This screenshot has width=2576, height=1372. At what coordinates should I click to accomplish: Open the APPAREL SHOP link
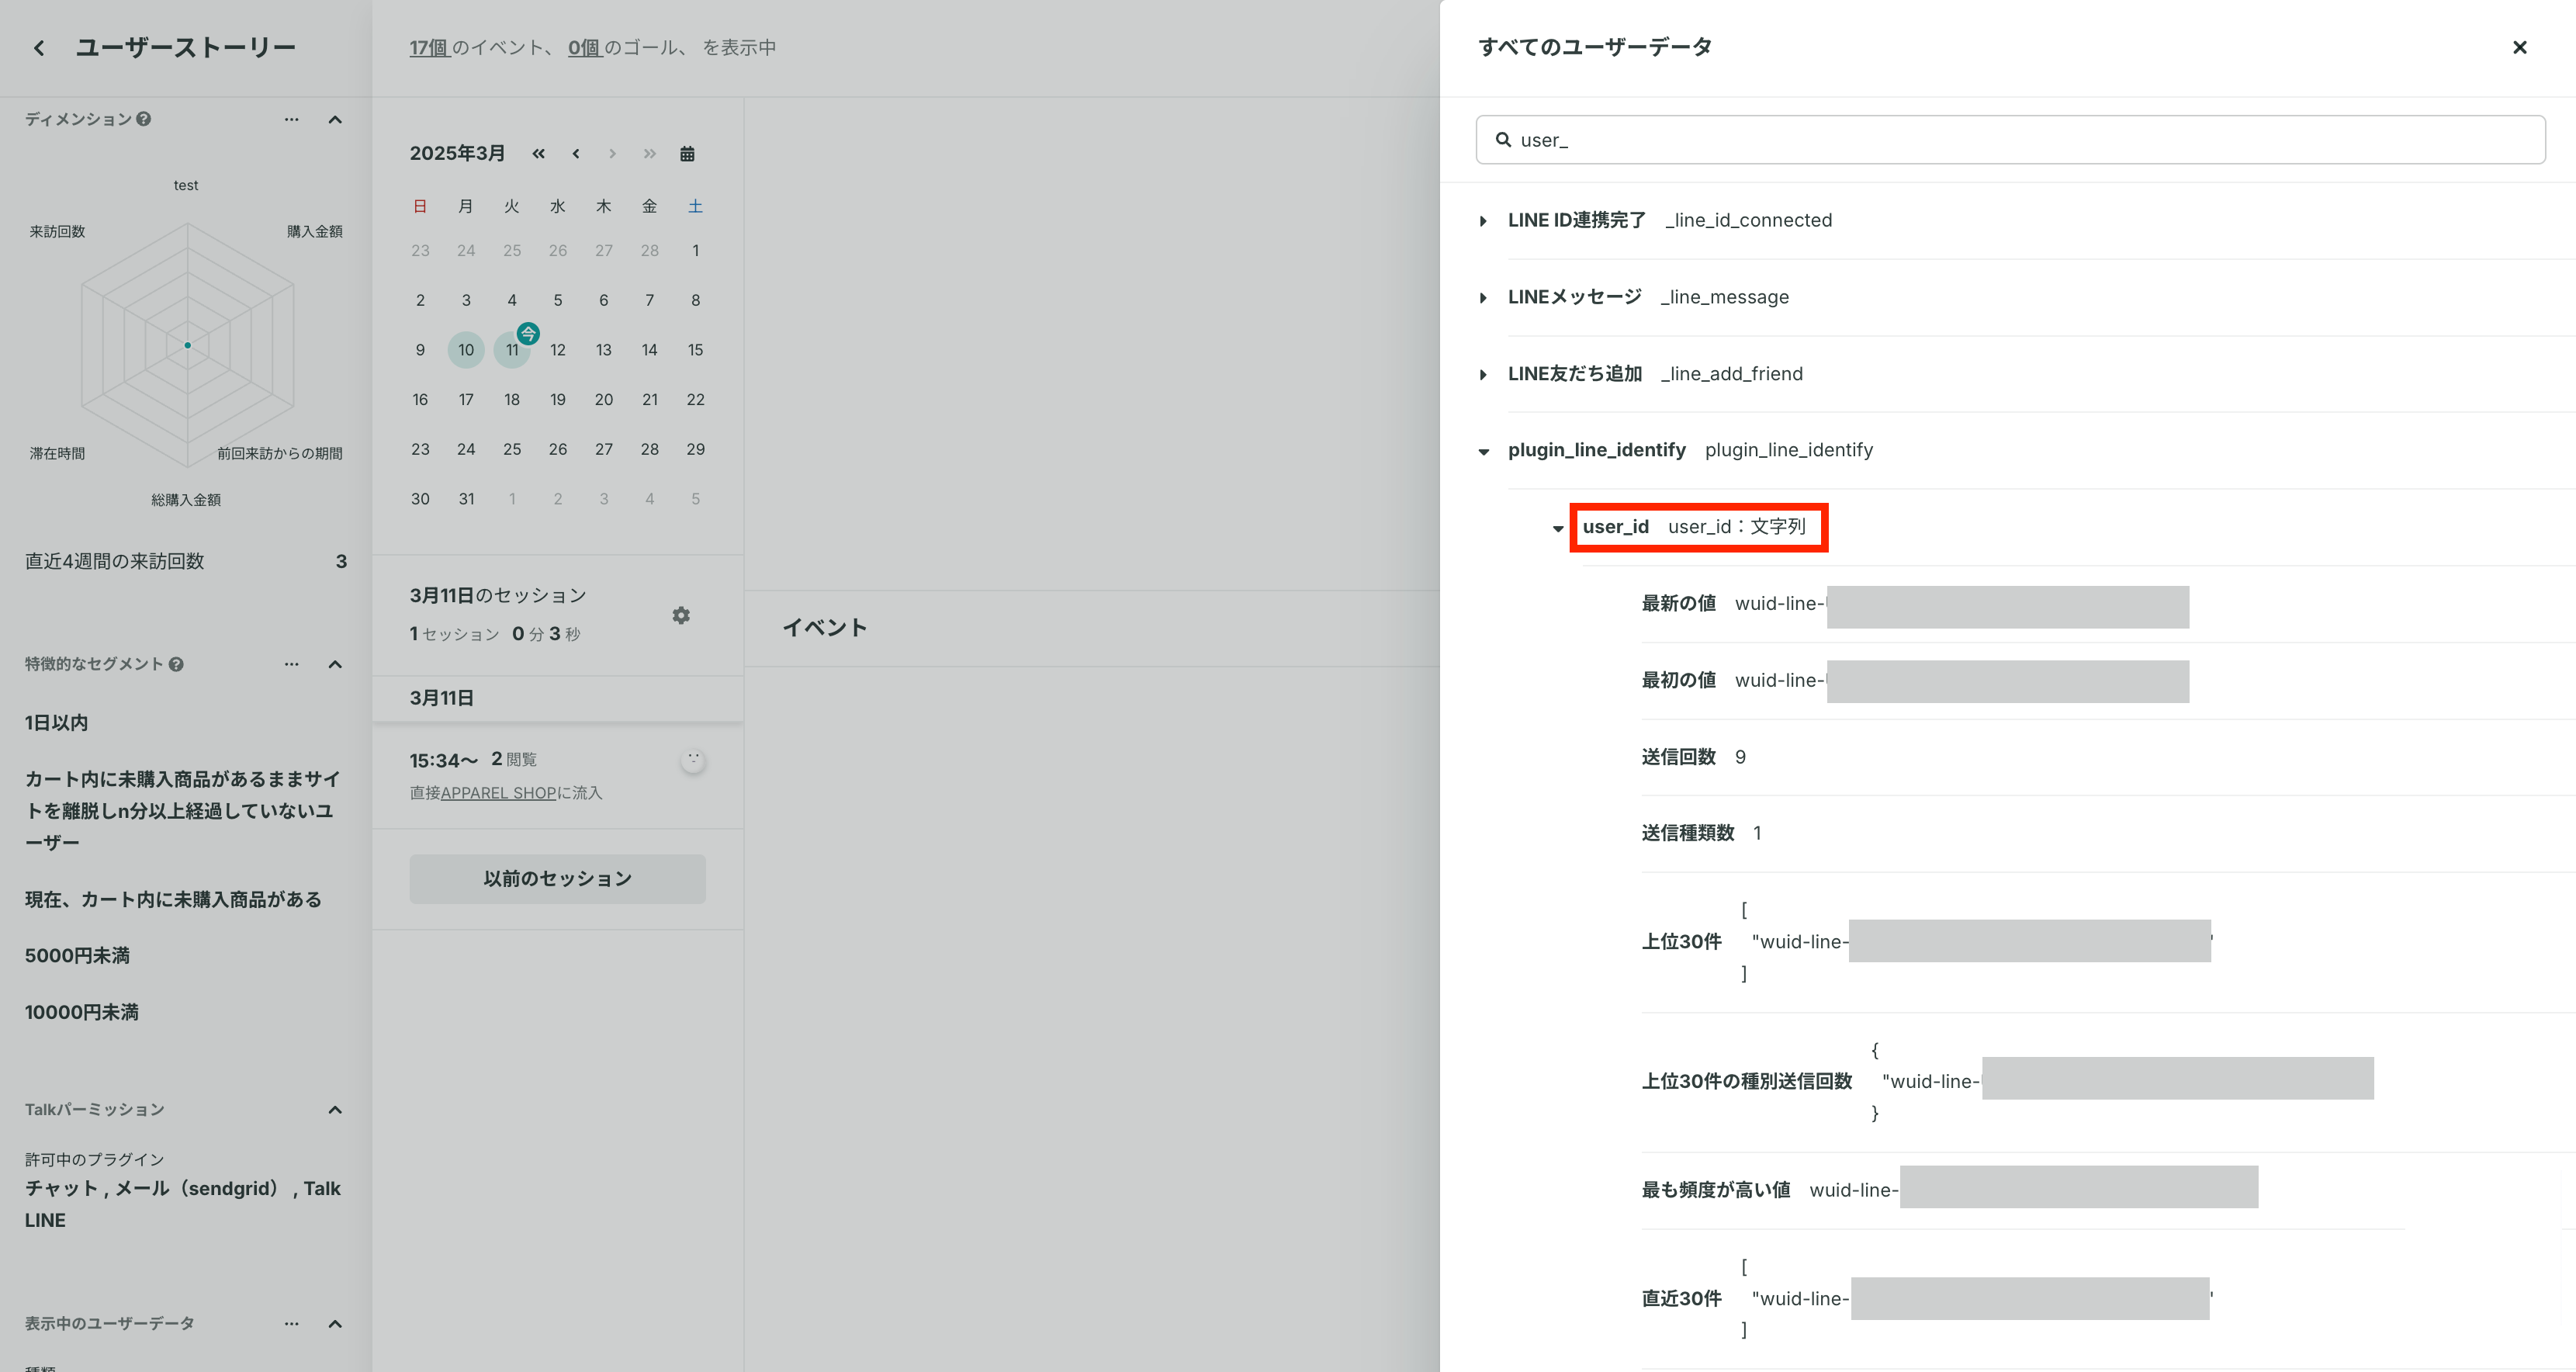point(498,793)
